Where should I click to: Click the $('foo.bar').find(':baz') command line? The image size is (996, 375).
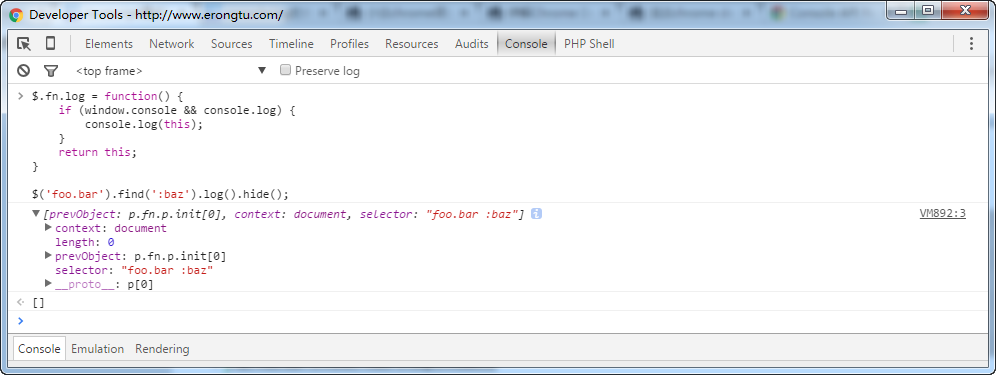[x=160, y=194]
